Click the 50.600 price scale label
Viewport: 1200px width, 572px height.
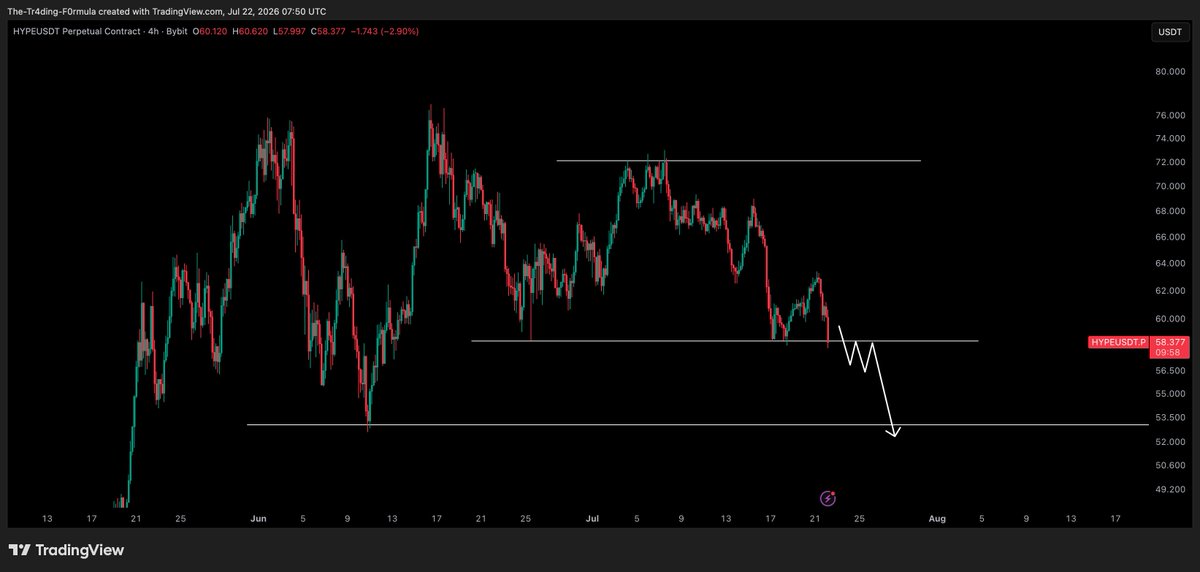(x=1168, y=465)
